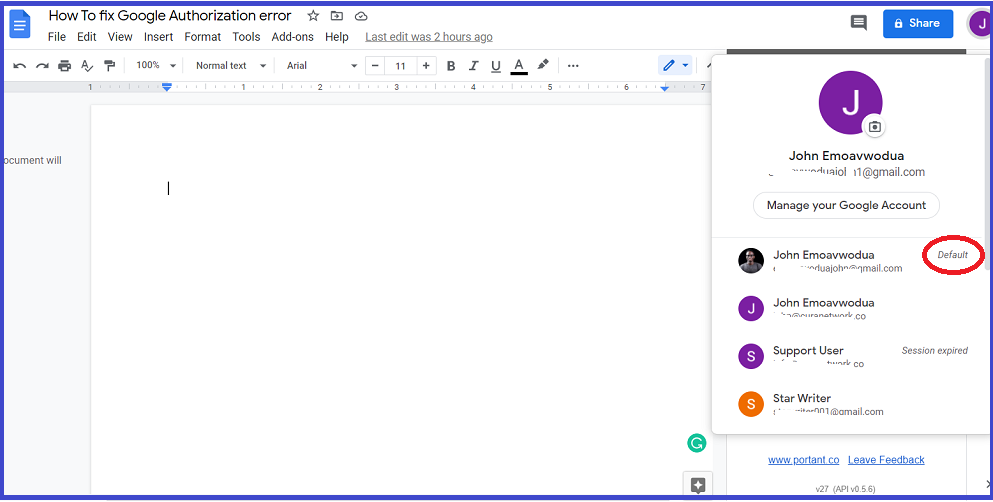This screenshot has height=502, width=993.
Task: Decrease font size with minus
Action: point(375,65)
